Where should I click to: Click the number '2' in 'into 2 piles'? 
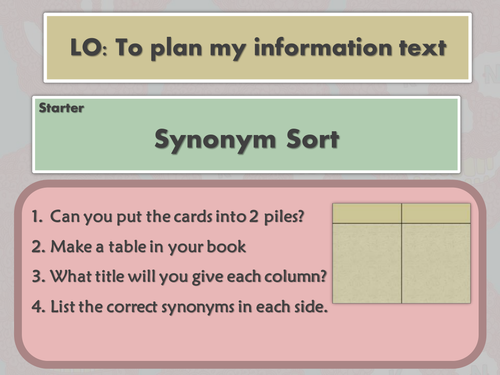pyautogui.click(x=254, y=217)
